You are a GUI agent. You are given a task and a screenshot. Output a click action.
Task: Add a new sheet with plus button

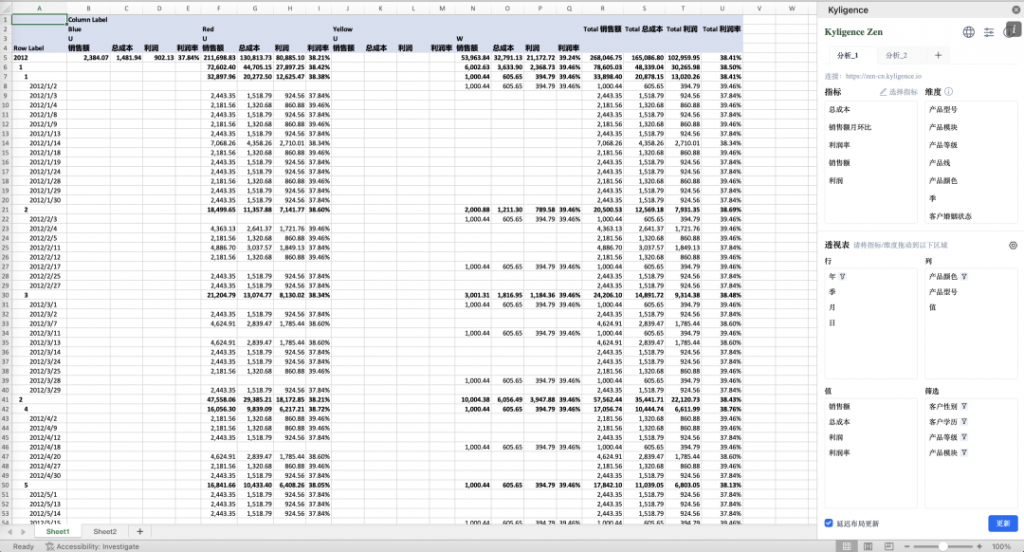(x=140, y=532)
